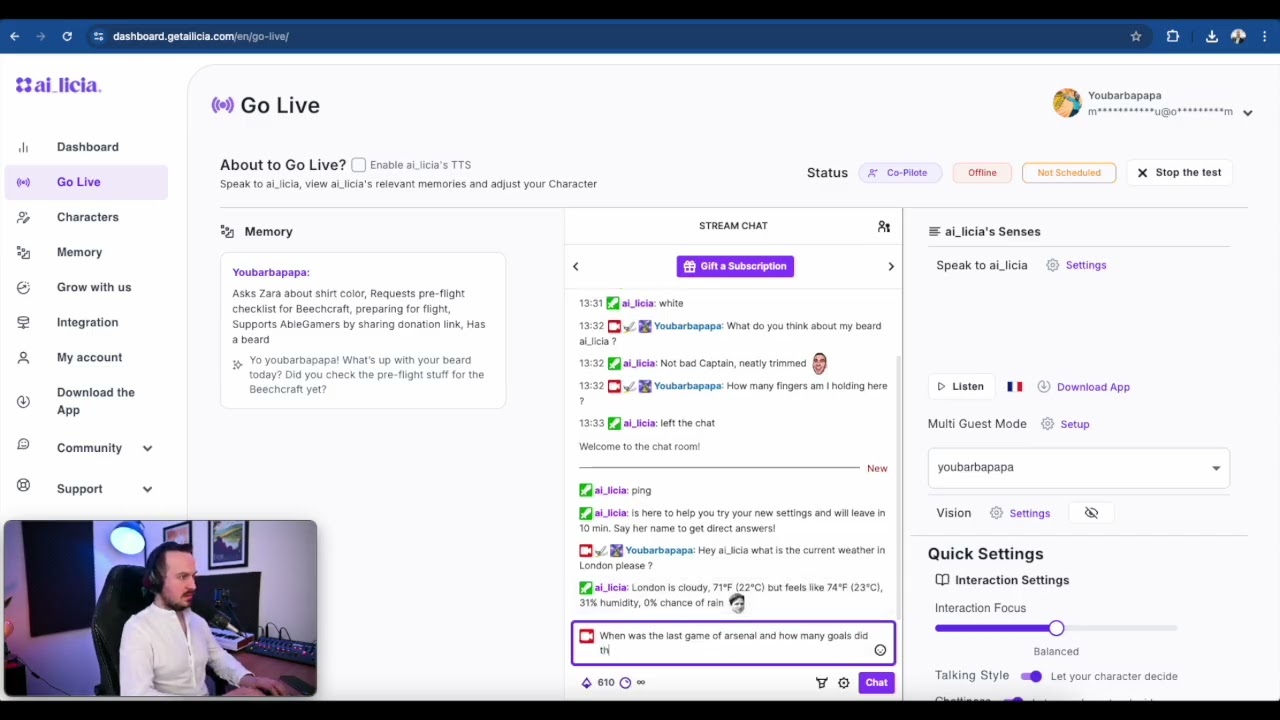
Task: Go to My account
Action: click(89, 357)
